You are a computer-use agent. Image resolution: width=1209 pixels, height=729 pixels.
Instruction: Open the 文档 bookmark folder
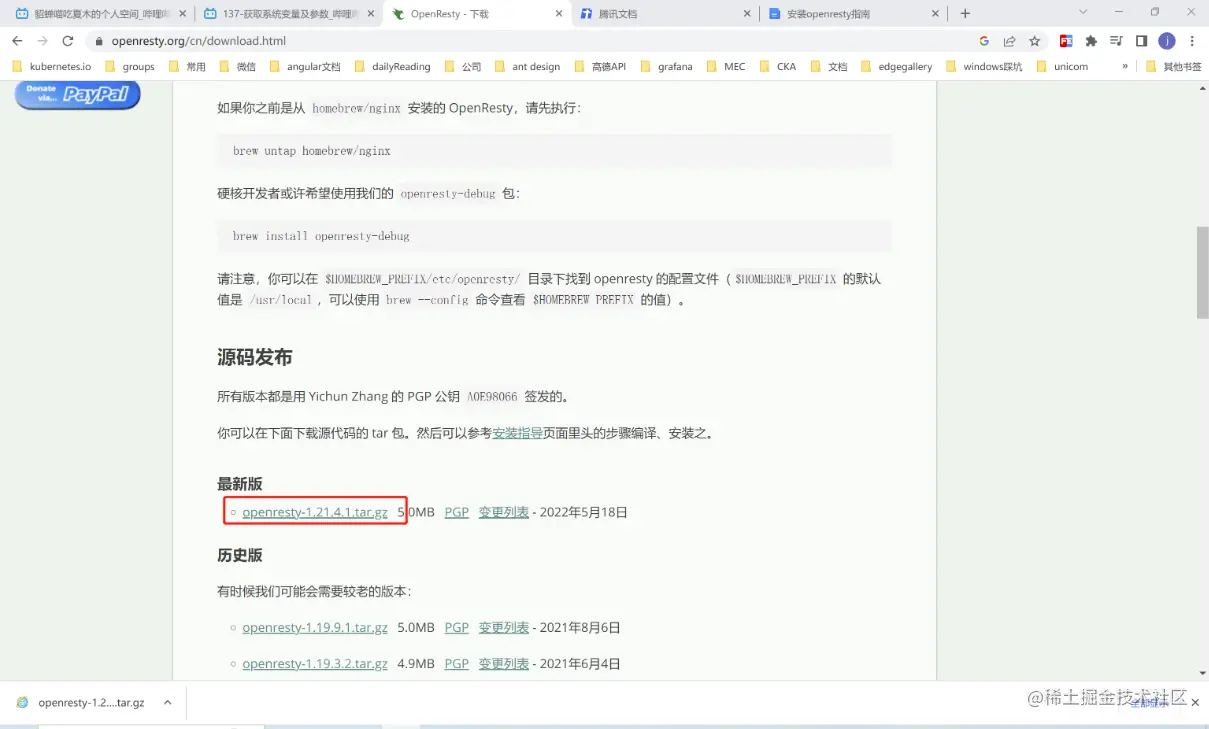[x=828, y=66]
